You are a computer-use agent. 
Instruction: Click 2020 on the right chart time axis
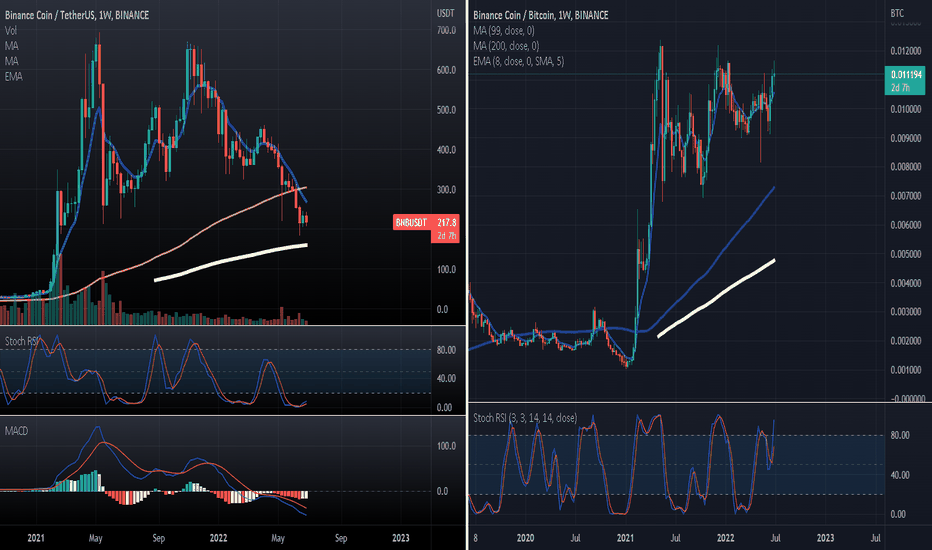pyautogui.click(x=525, y=538)
